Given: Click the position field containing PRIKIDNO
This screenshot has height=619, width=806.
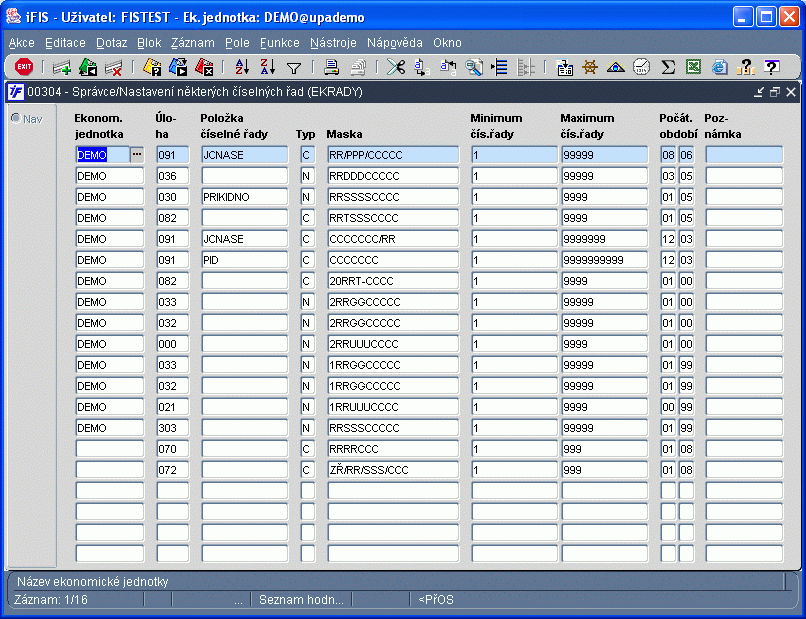Looking at the screenshot, I should 245,197.
